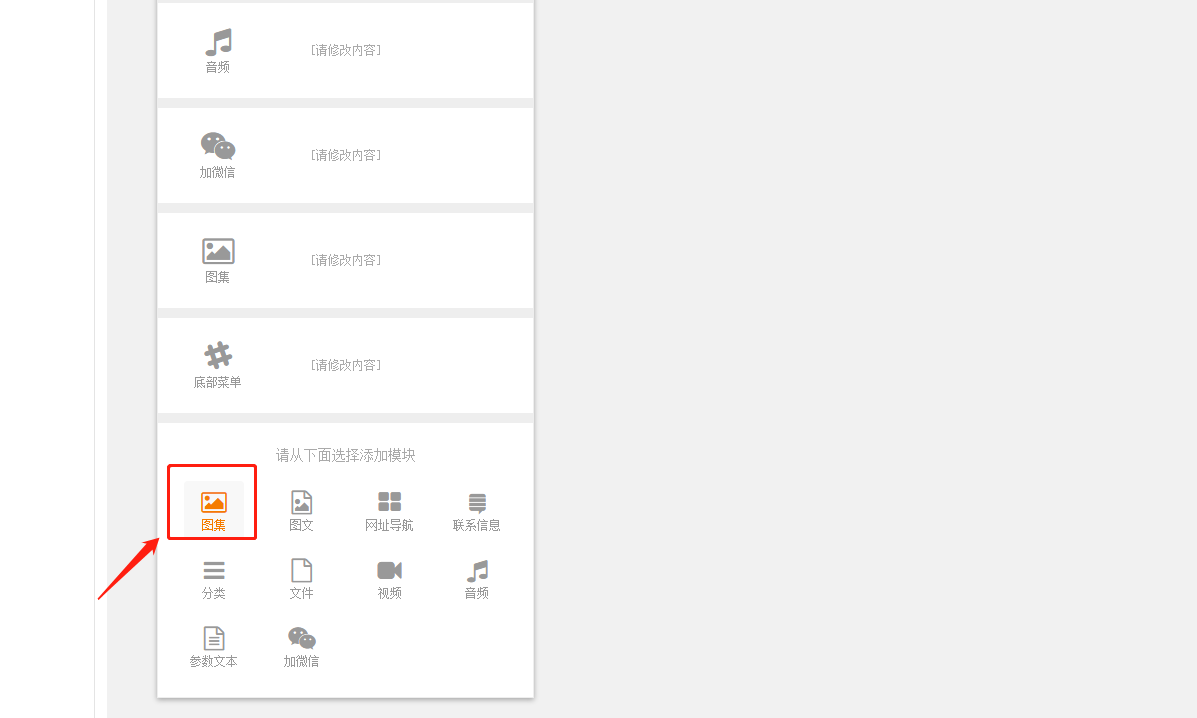Viewport: 1197px width, 718px height.
Task: Click the music note icon in the 音频 card
Action: [x=218, y=42]
